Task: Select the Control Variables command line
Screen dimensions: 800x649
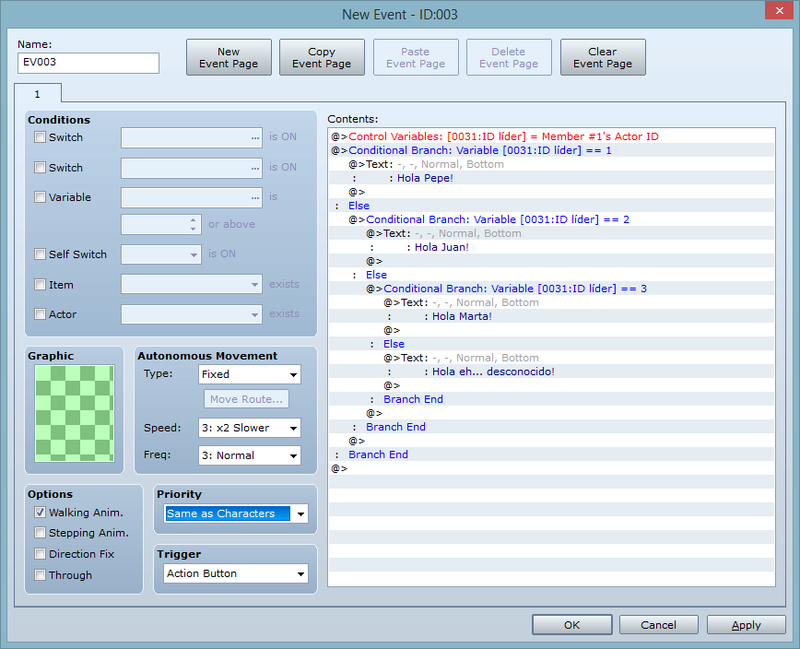Action: [x=552, y=136]
